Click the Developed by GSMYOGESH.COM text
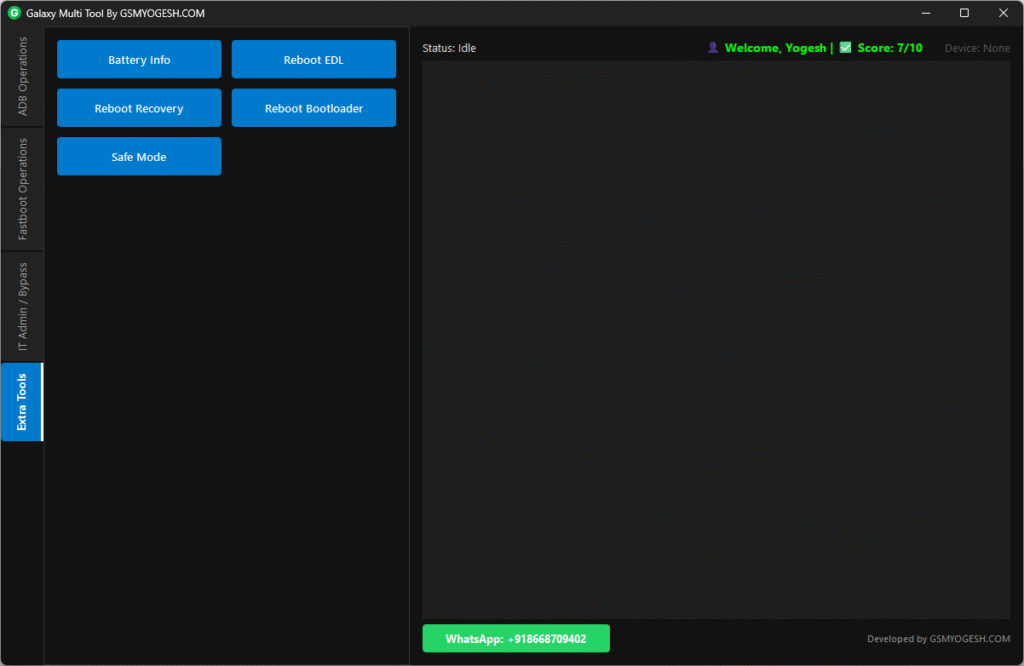This screenshot has height=666, width=1024. tap(938, 639)
